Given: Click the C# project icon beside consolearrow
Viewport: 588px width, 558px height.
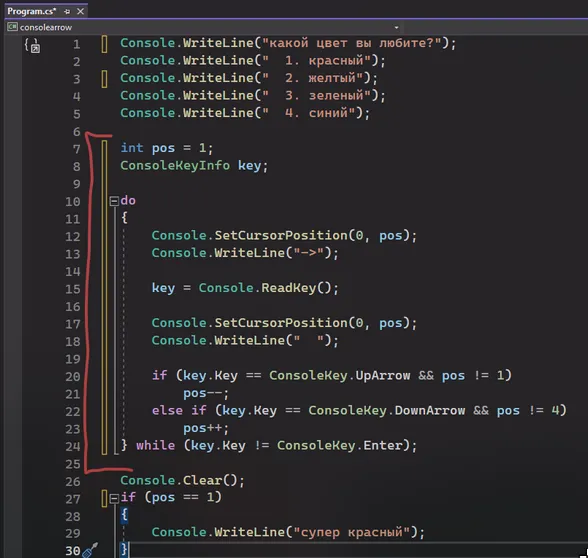Looking at the screenshot, I should pyautogui.click(x=12, y=27).
